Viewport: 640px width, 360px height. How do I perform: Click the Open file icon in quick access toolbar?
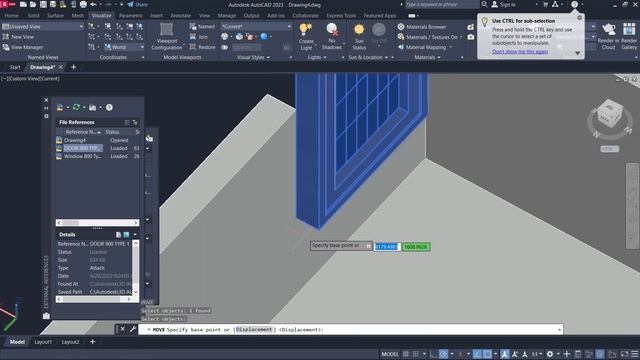coord(33,4)
